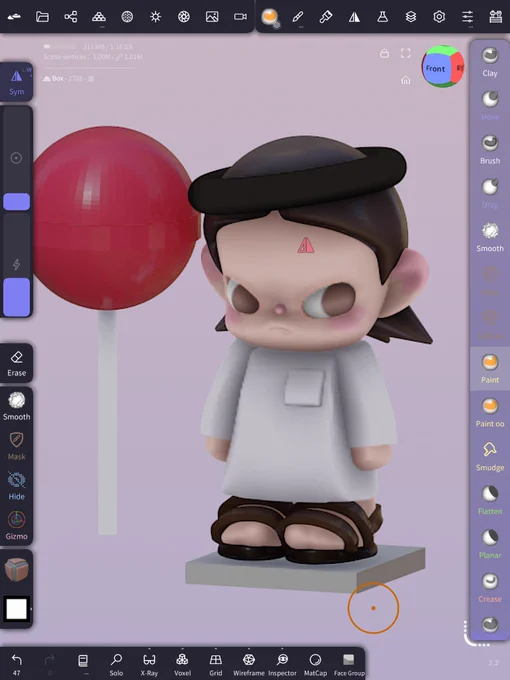510x680 pixels.
Task: Toggle the Sym symmetry button
Action: 16,82
